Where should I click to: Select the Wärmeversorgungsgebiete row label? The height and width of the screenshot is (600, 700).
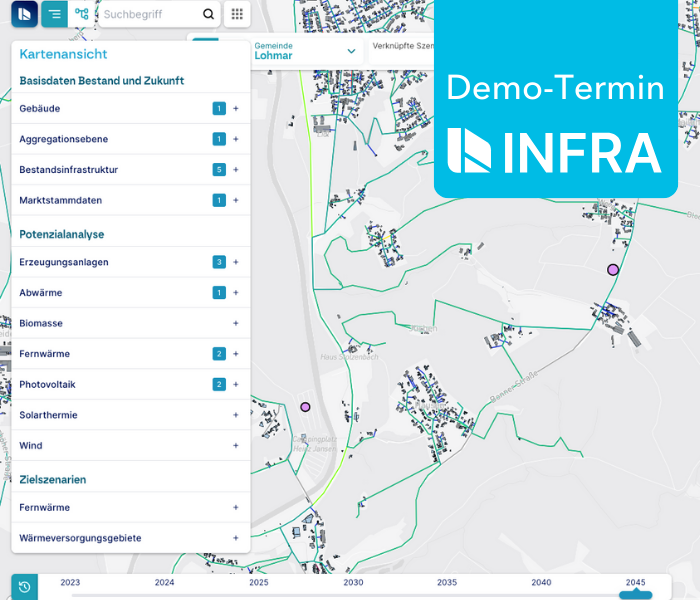[x=80, y=538]
